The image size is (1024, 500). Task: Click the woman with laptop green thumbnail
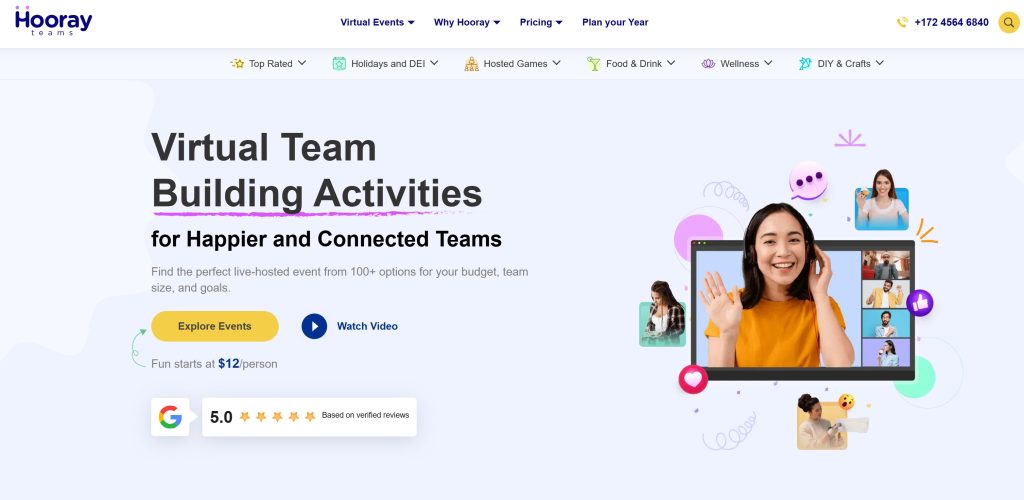(662, 315)
